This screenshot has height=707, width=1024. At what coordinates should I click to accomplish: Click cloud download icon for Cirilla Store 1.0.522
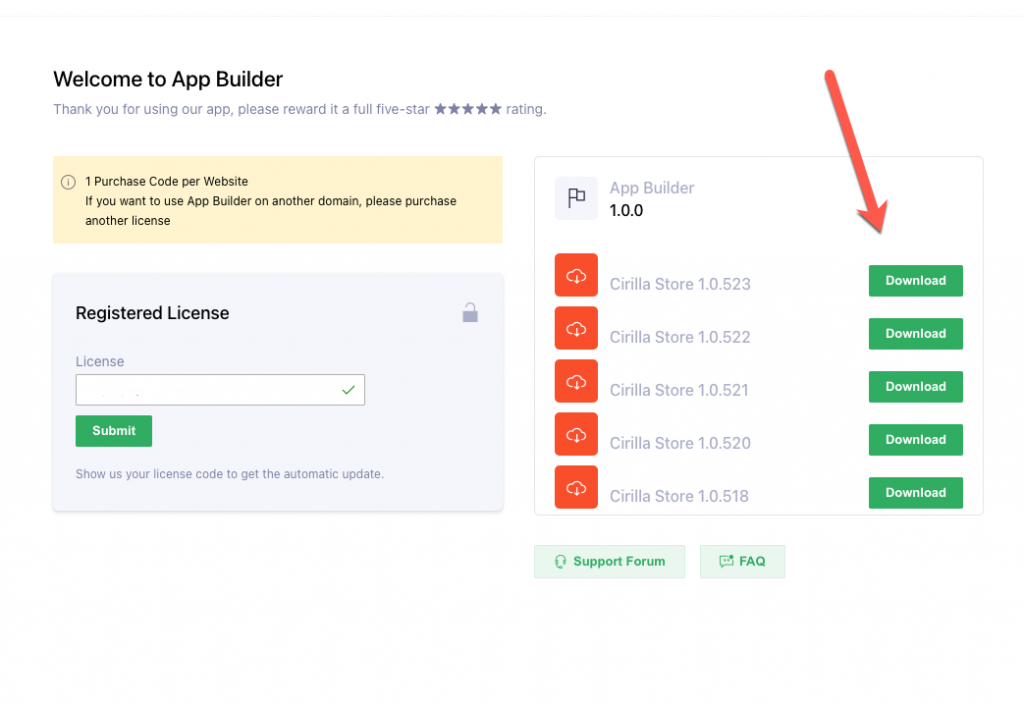coord(576,328)
